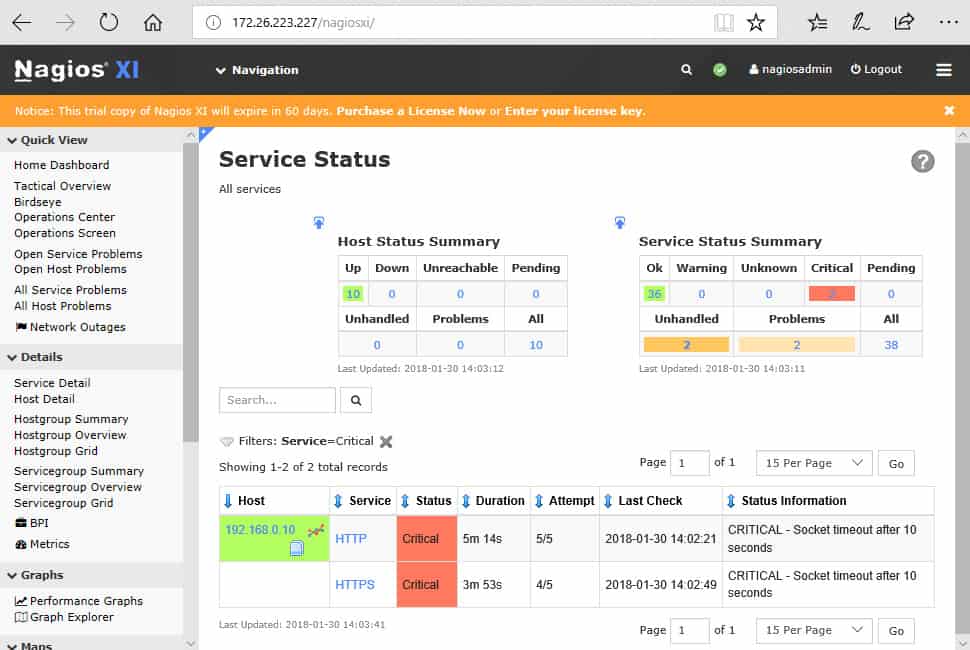This screenshot has height=650, width=970.
Task: Collapse the Details sidebar section
Action: click(x=35, y=357)
